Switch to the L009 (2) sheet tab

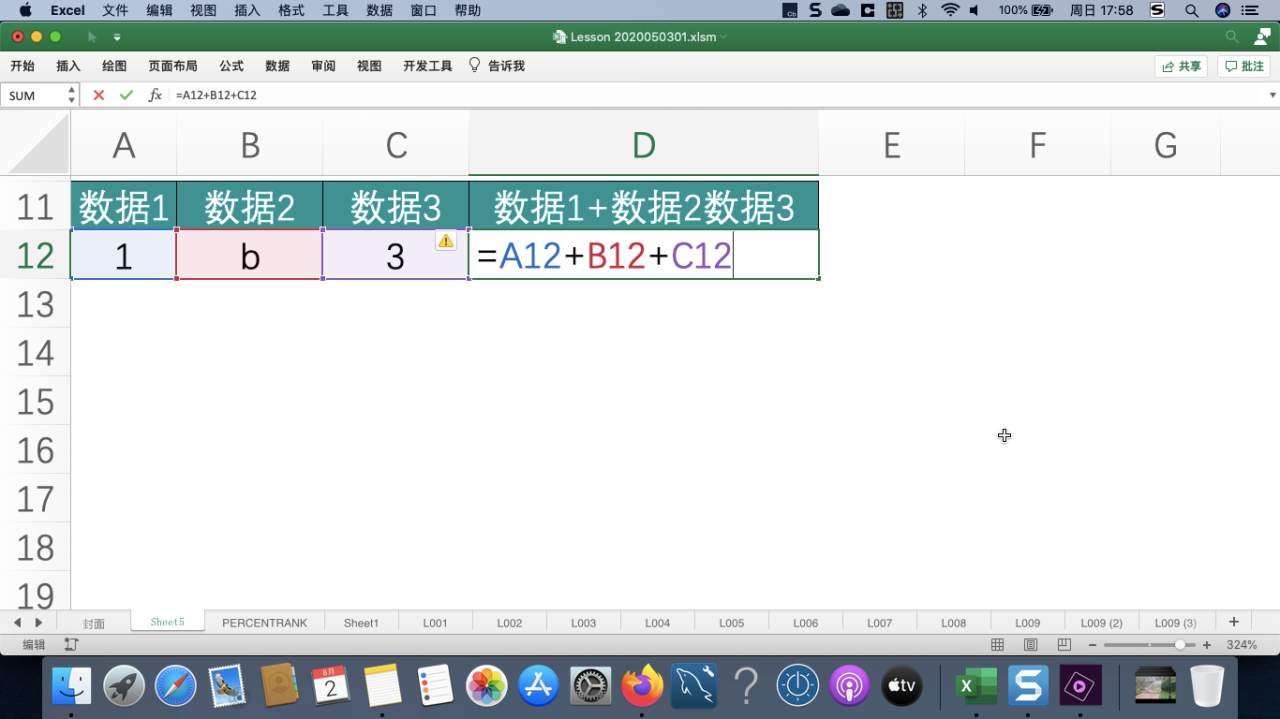click(x=1102, y=622)
